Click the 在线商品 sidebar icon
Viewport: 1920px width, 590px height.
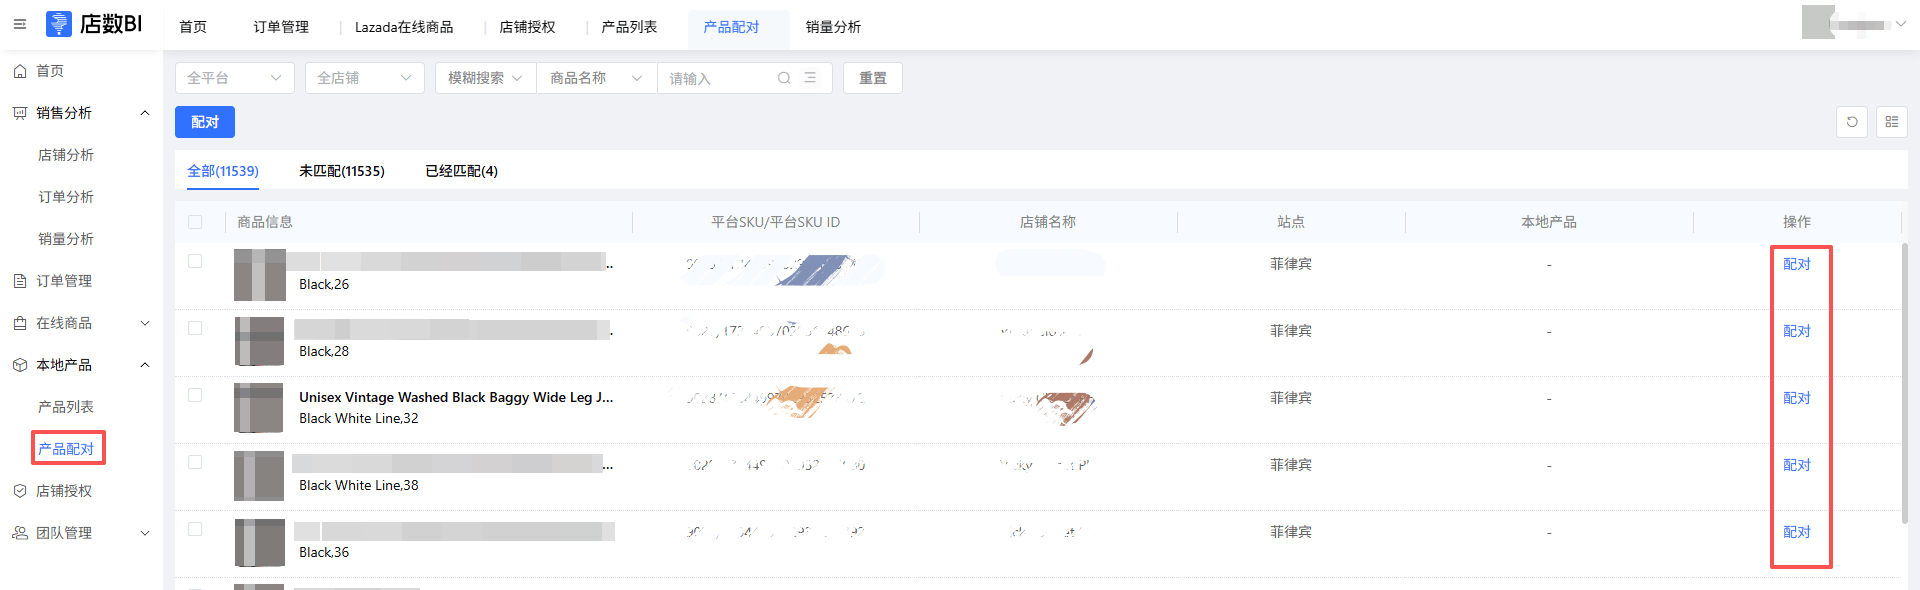tap(20, 323)
